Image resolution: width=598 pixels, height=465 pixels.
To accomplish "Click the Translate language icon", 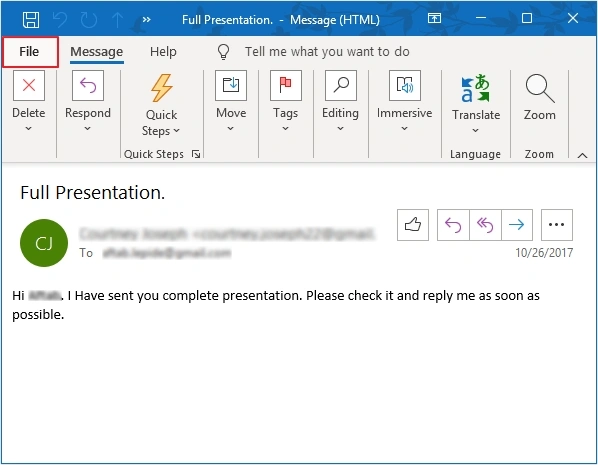I will pyautogui.click(x=476, y=88).
